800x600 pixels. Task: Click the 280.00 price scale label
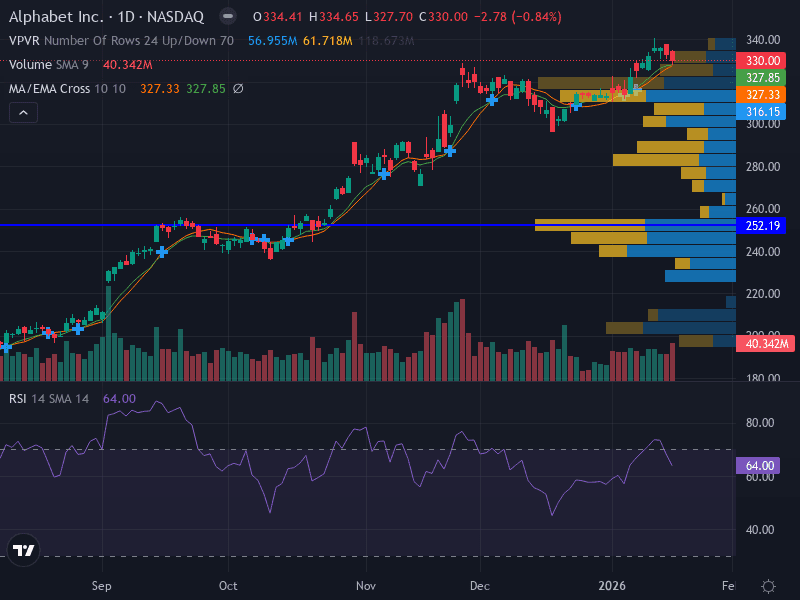coord(763,167)
